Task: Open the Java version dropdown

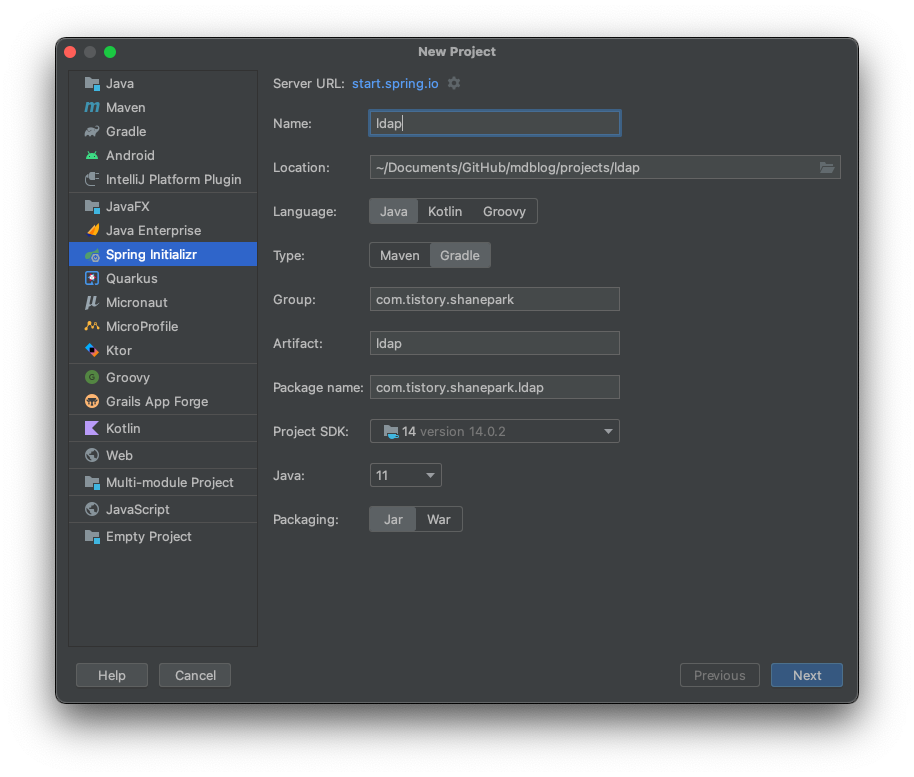Action: (405, 475)
